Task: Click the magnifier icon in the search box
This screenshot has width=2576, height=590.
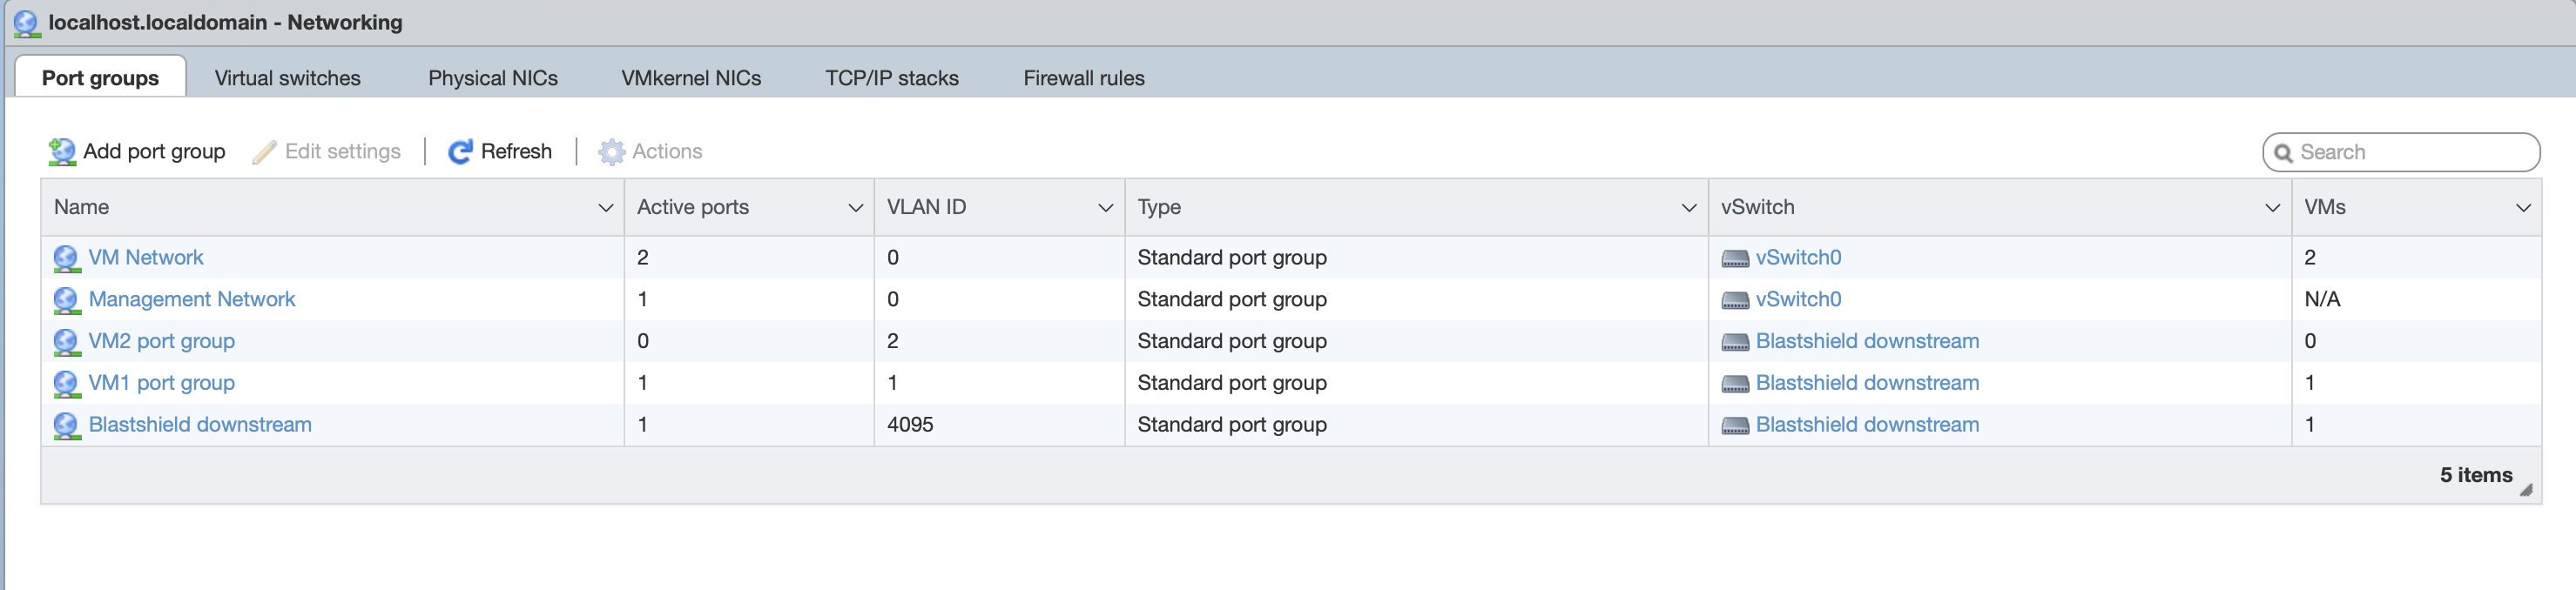Action: click(2283, 153)
